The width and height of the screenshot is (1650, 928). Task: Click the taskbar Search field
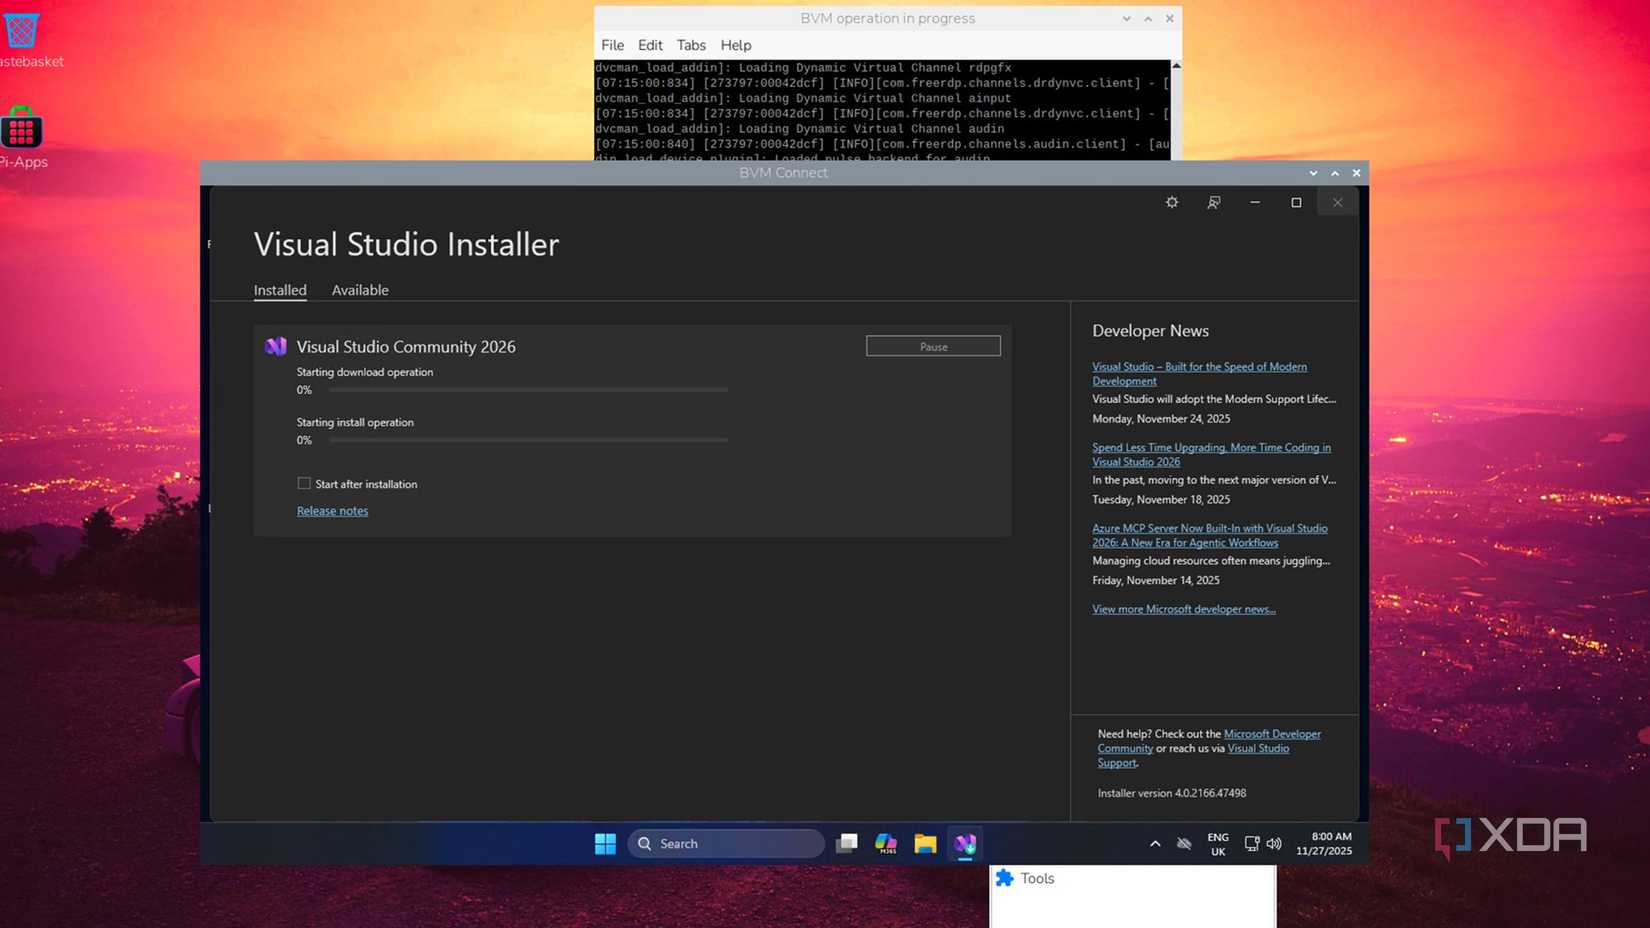(725, 843)
